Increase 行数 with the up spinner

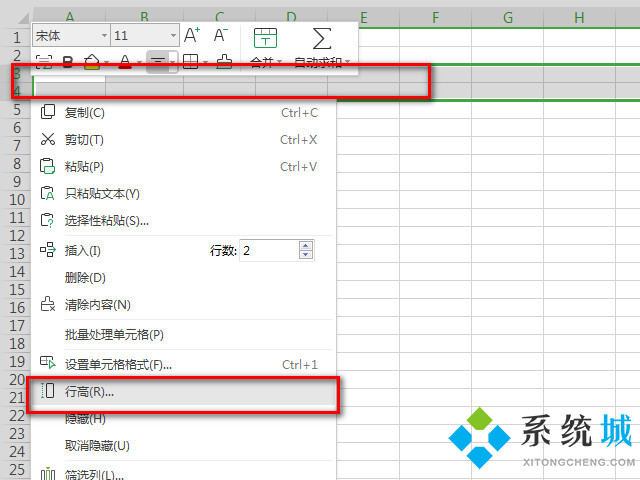[306, 245]
